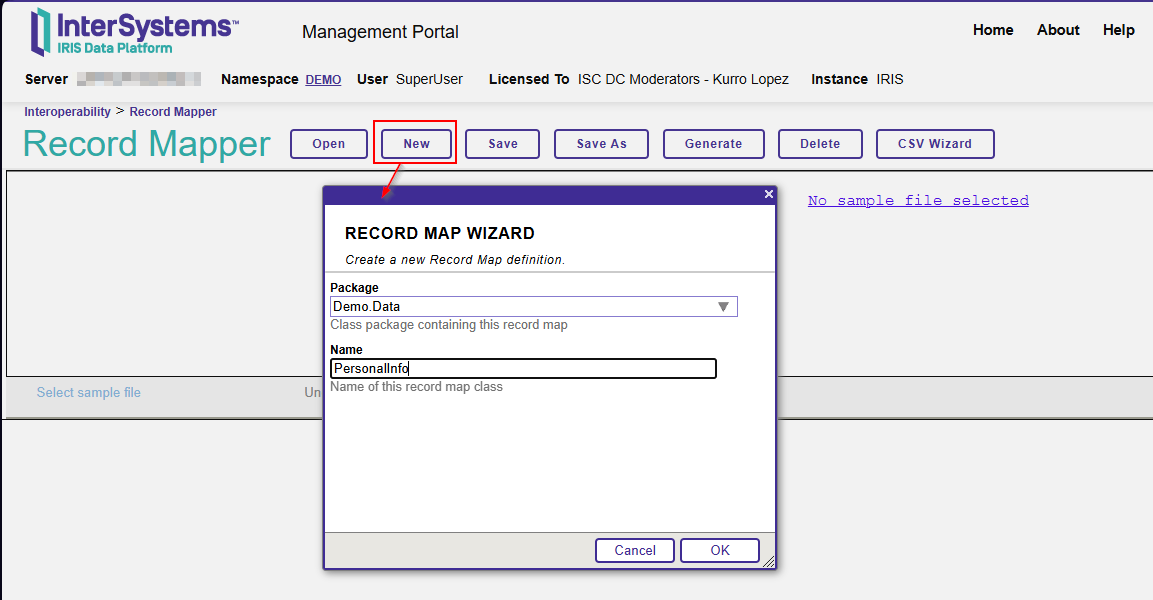
Task: Click the InterSystems IRIS logo
Action: coord(134,32)
